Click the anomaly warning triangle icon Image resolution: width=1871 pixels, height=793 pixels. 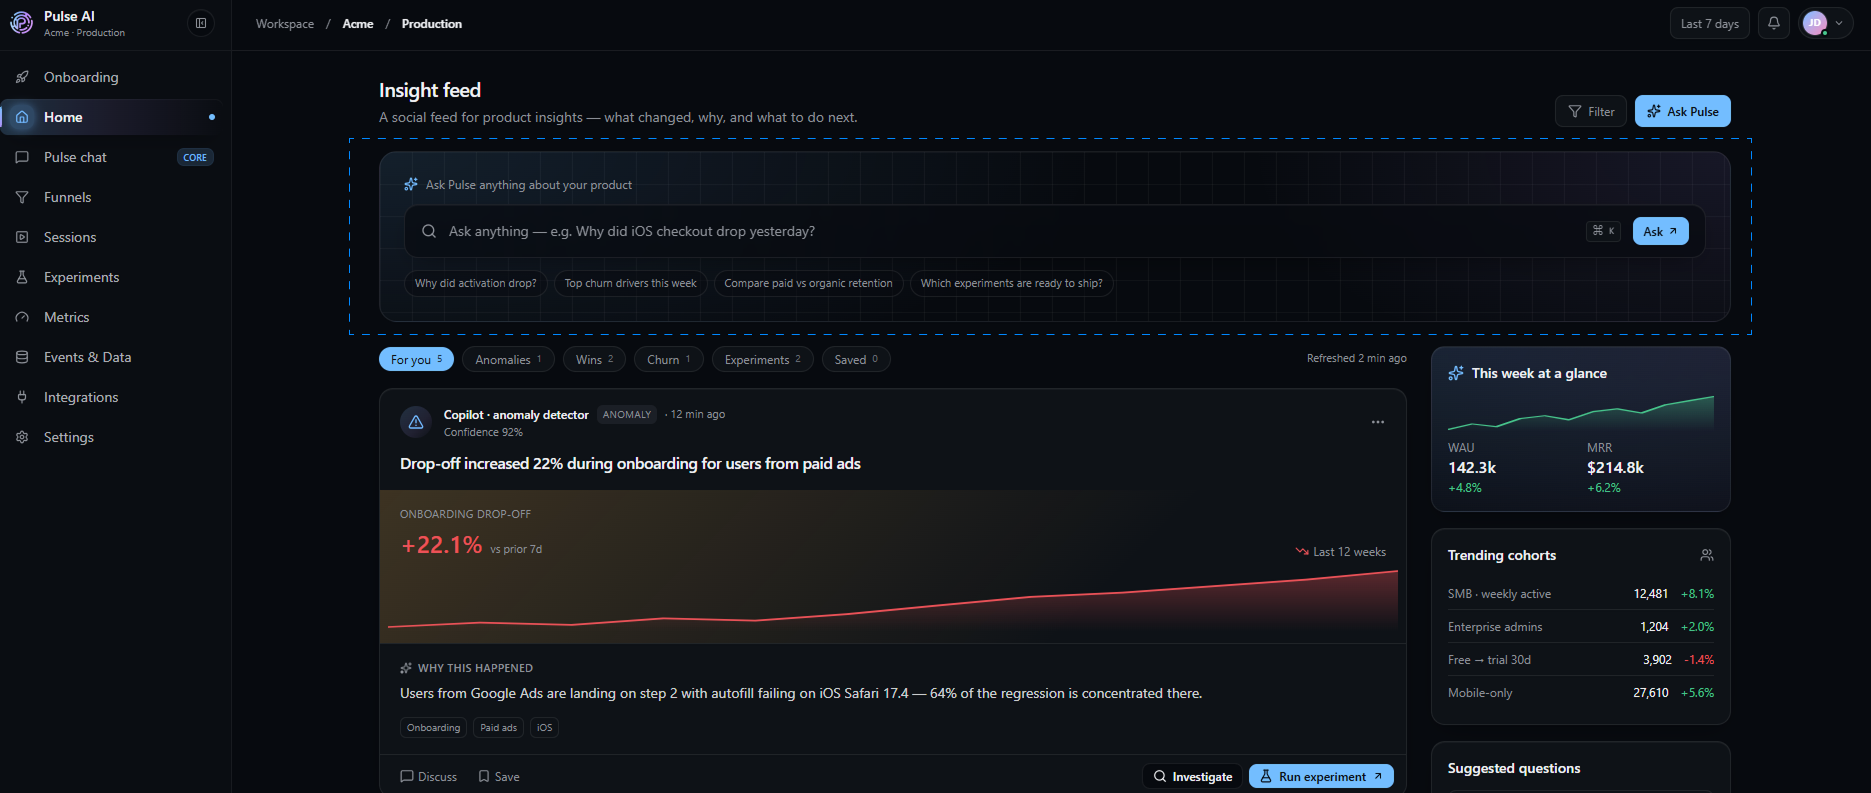tap(416, 422)
